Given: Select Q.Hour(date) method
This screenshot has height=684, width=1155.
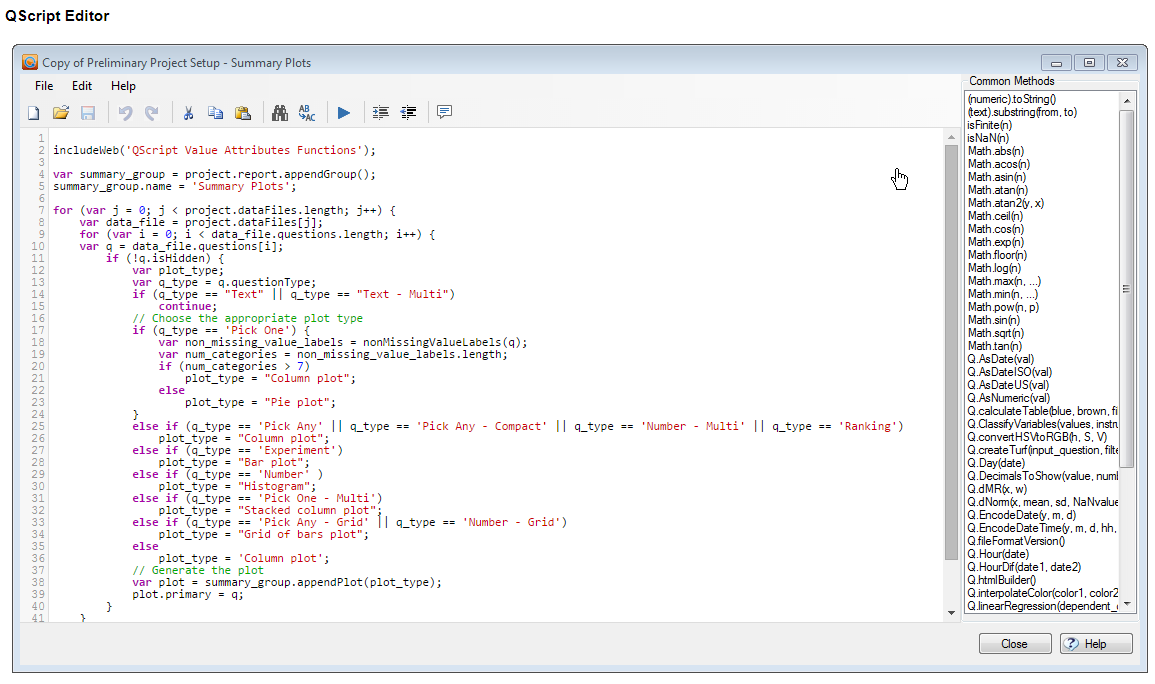Looking at the screenshot, I should [x=998, y=554].
